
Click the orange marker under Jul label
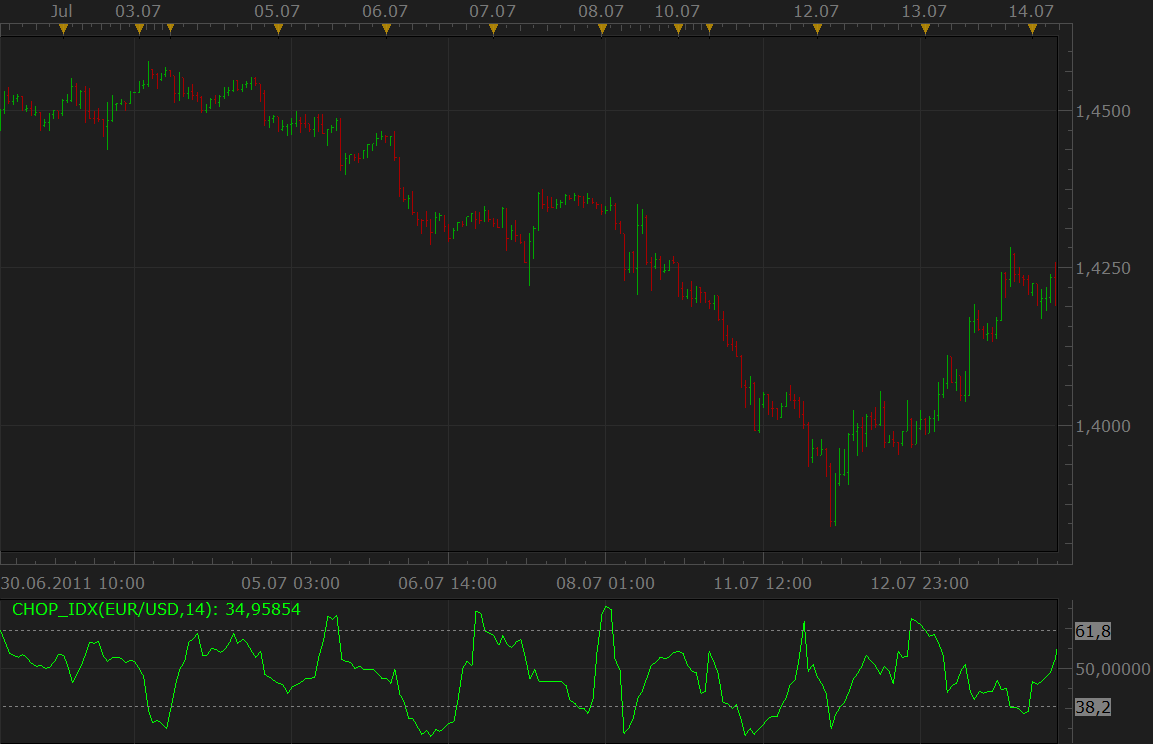tap(63, 29)
